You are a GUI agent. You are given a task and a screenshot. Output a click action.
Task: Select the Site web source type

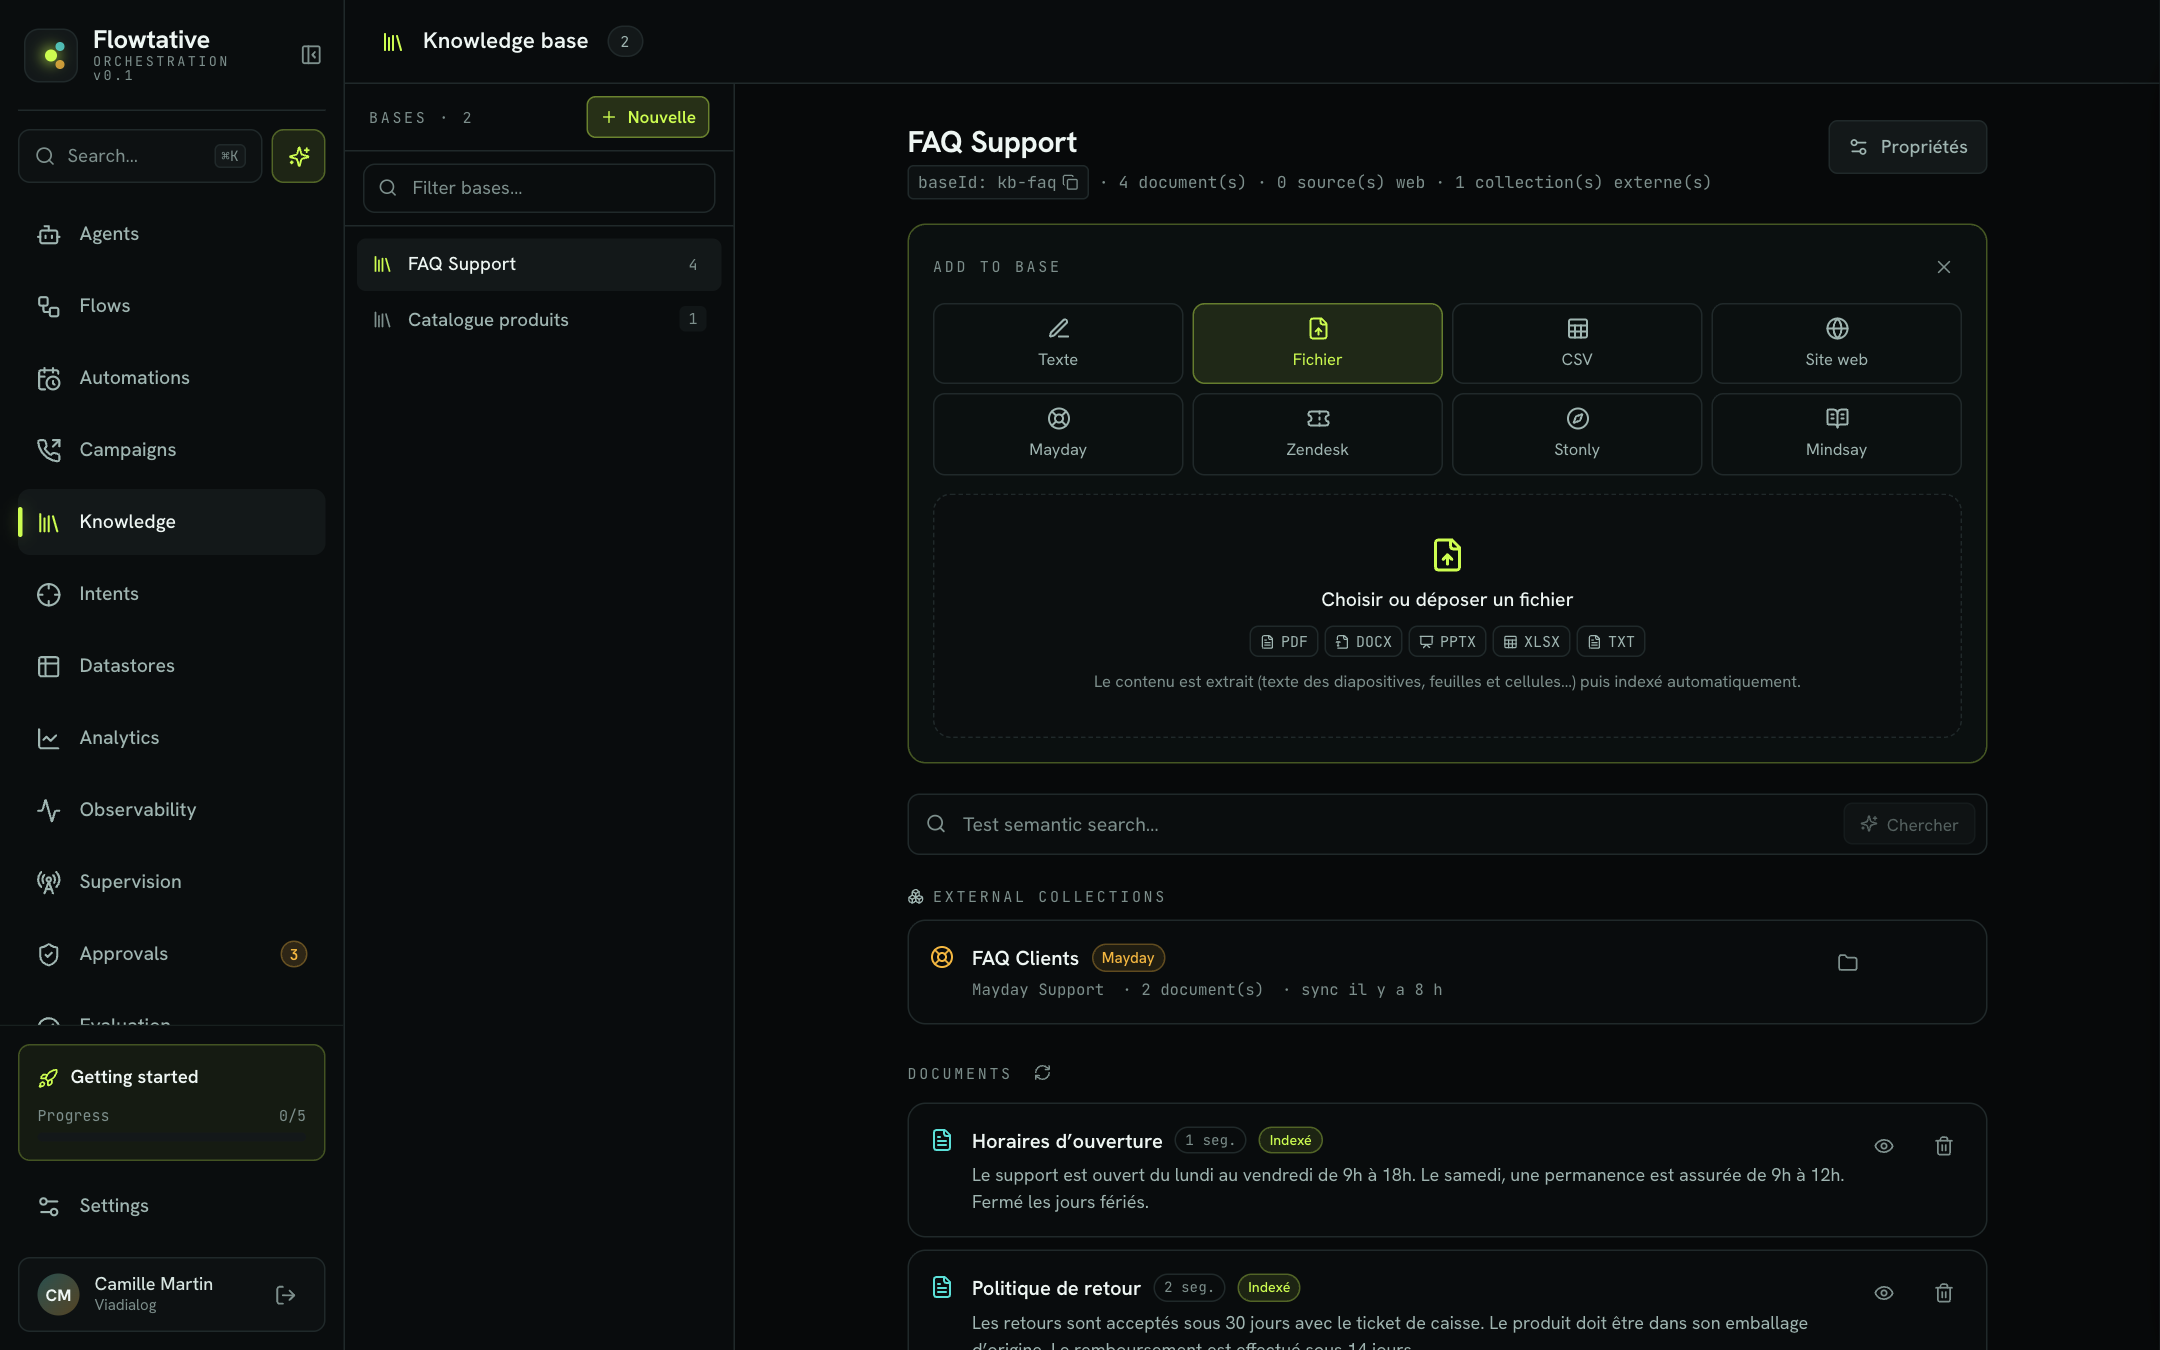[1835, 343]
